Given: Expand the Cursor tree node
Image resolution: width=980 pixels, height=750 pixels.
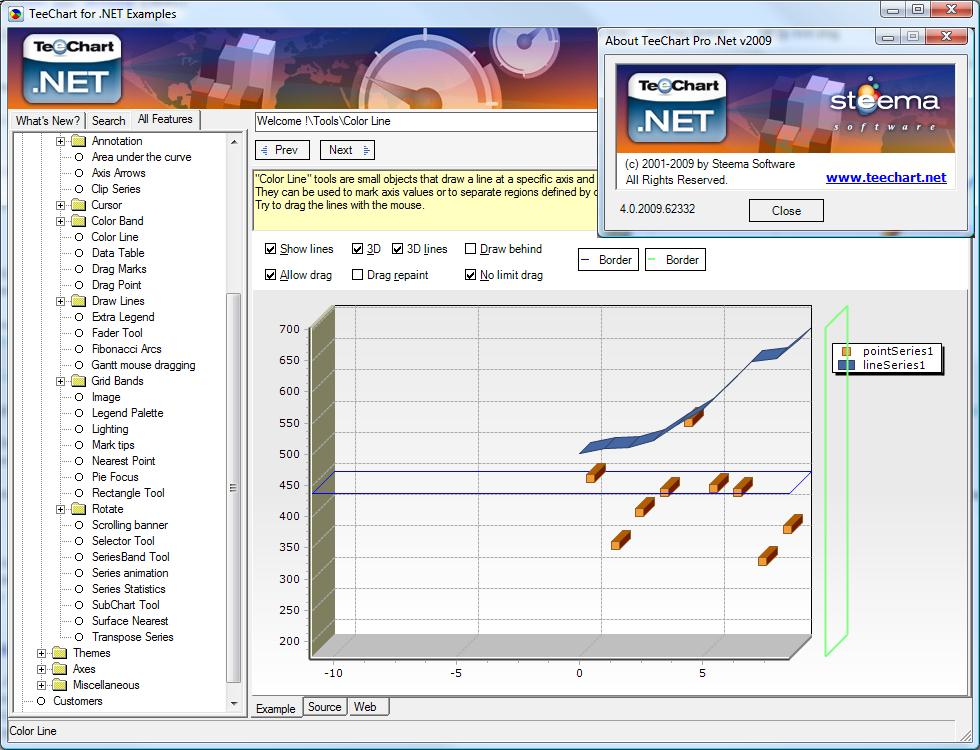Looking at the screenshot, I should click(61, 205).
